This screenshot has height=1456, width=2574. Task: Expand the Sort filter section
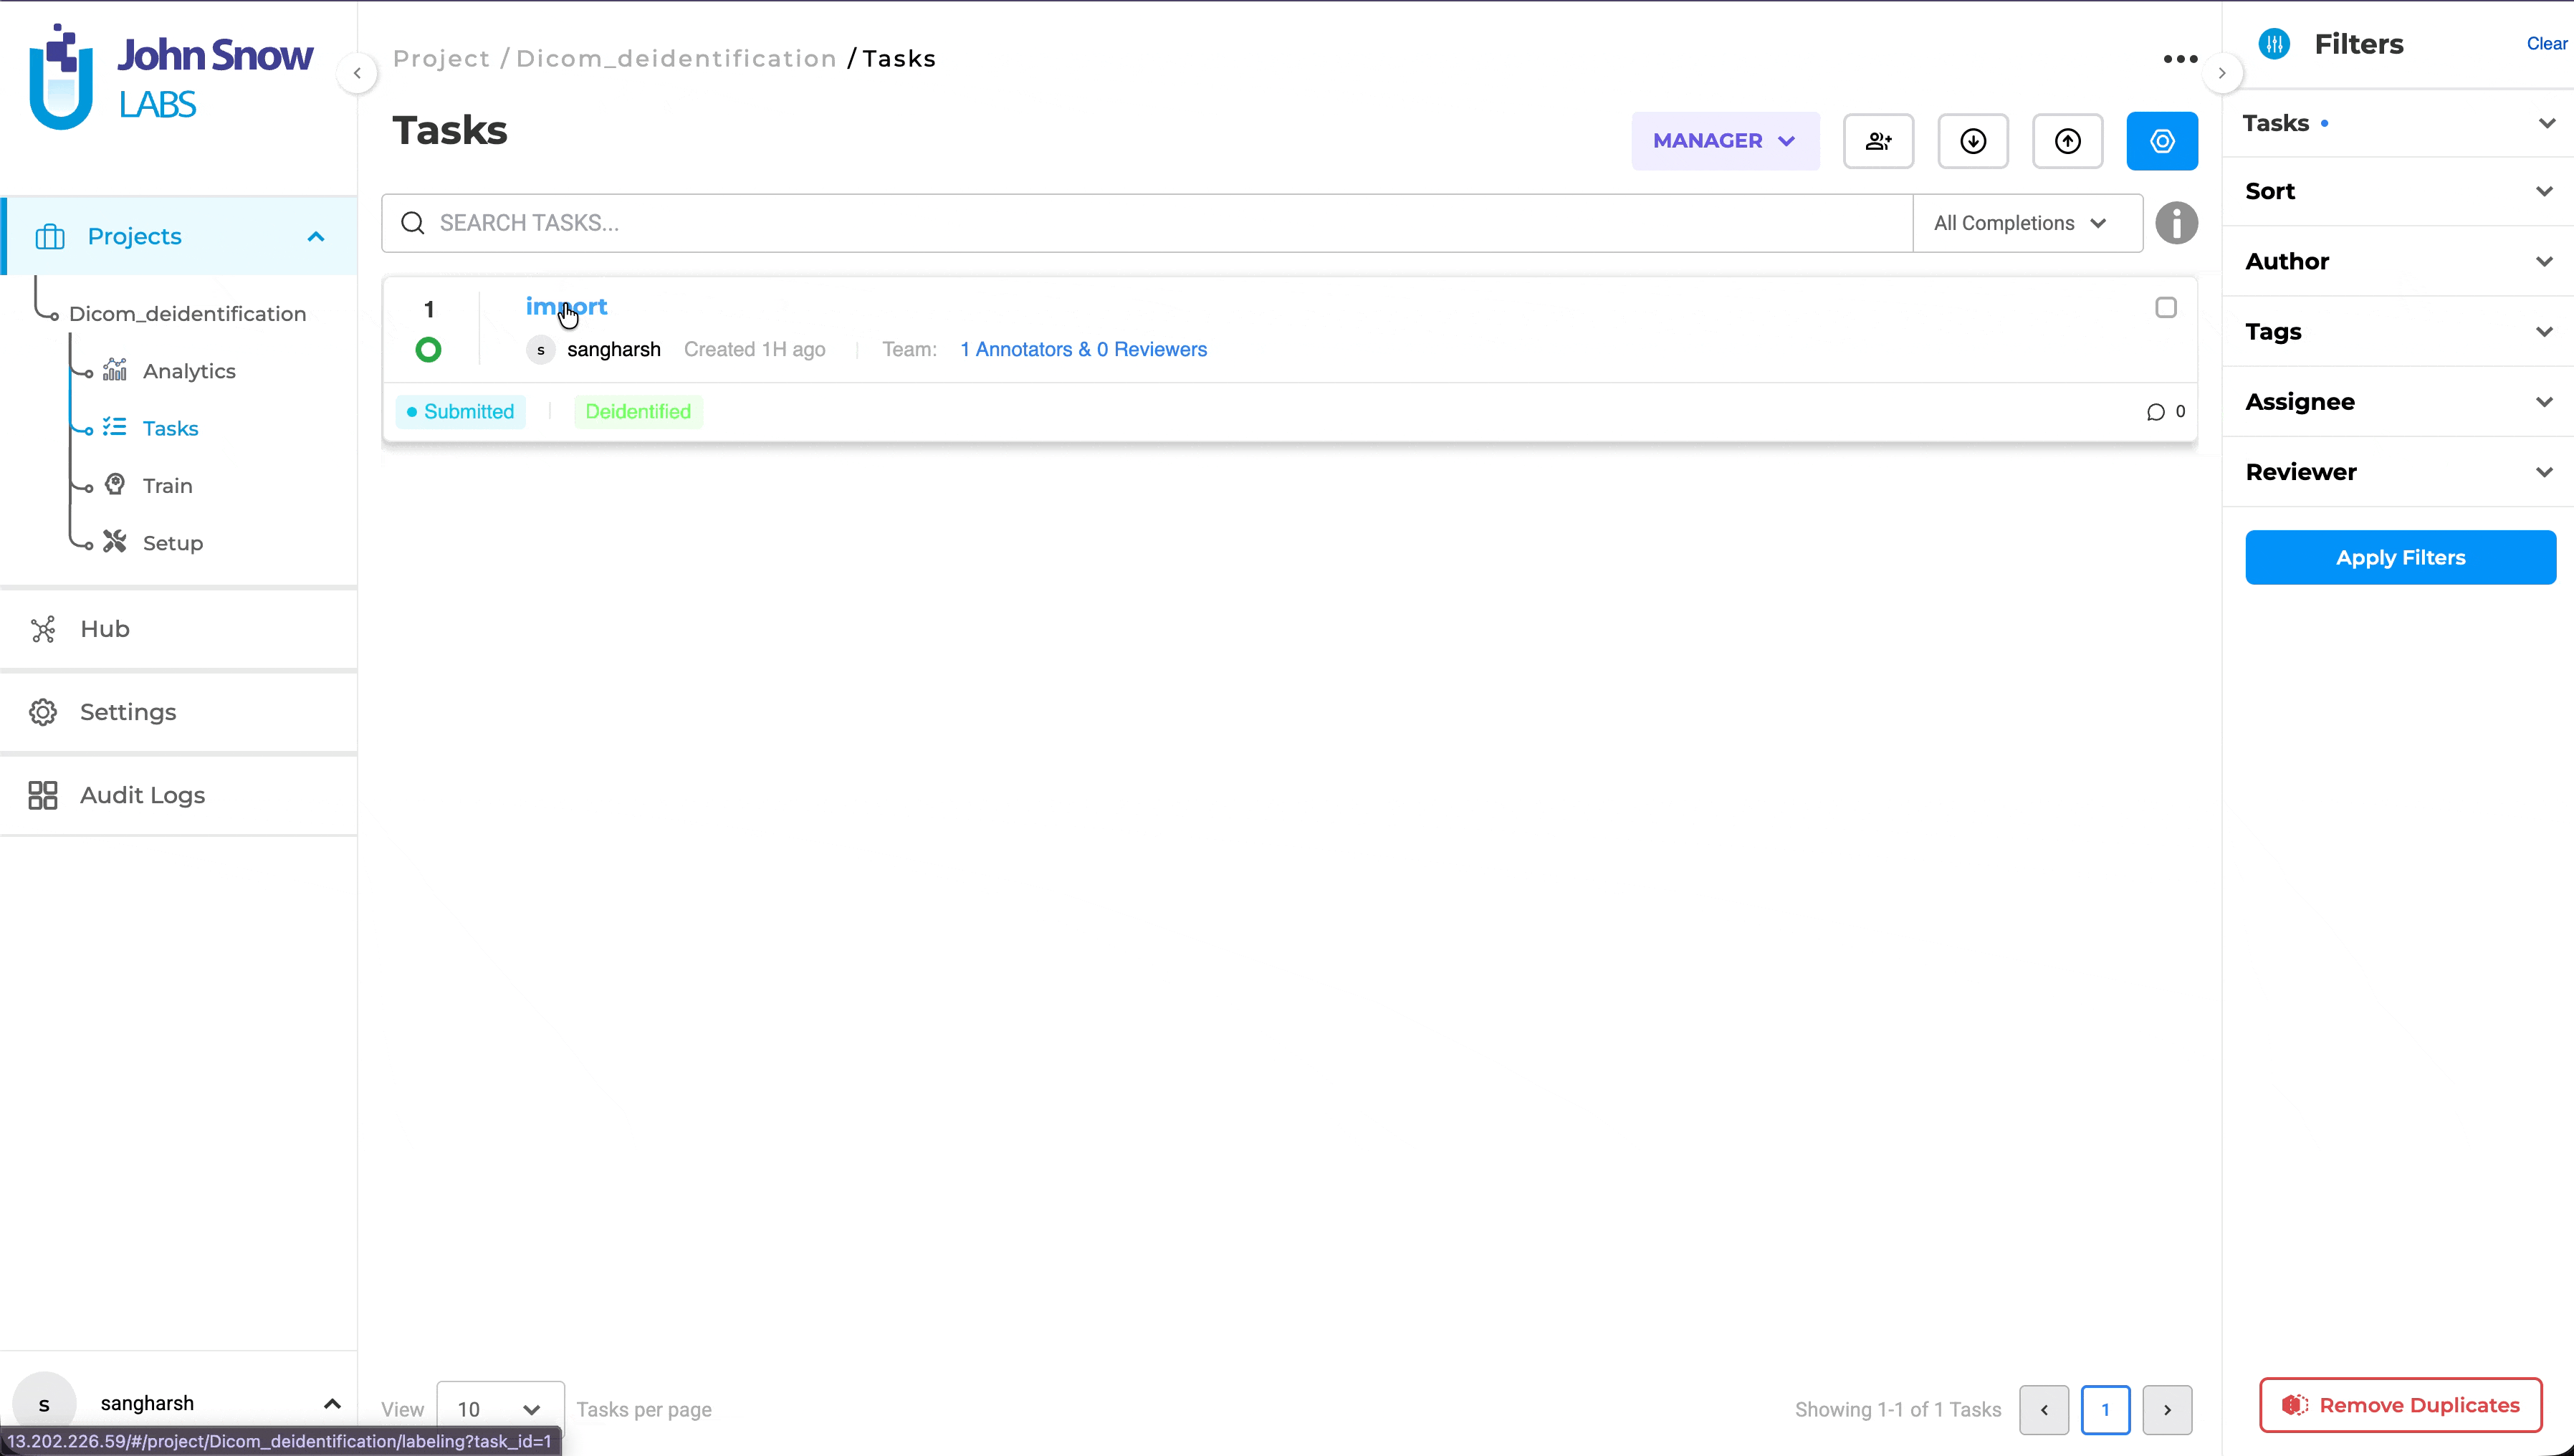click(2398, 191)
